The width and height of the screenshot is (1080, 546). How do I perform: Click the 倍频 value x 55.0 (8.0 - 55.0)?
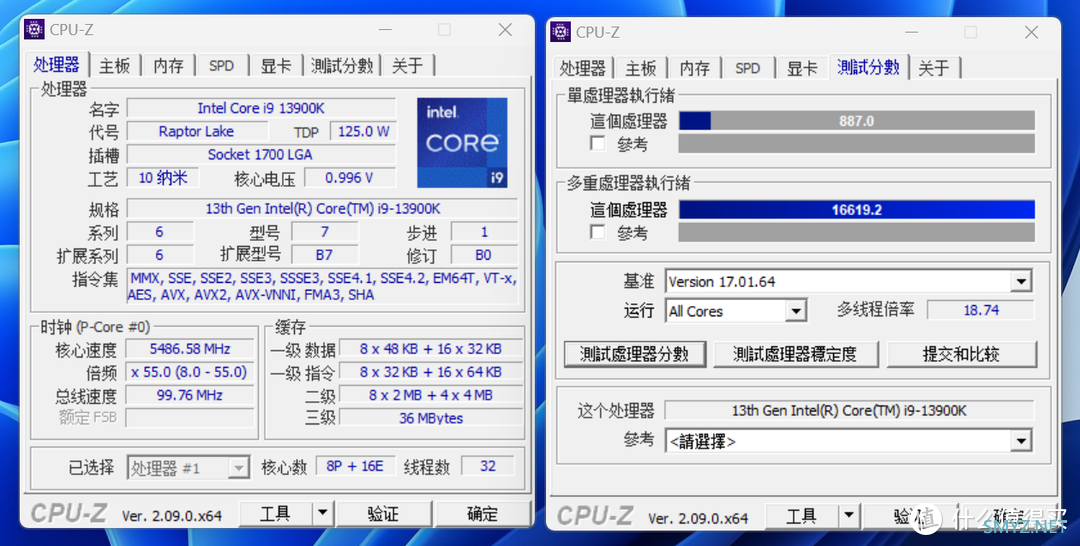[x=190, y=372]
